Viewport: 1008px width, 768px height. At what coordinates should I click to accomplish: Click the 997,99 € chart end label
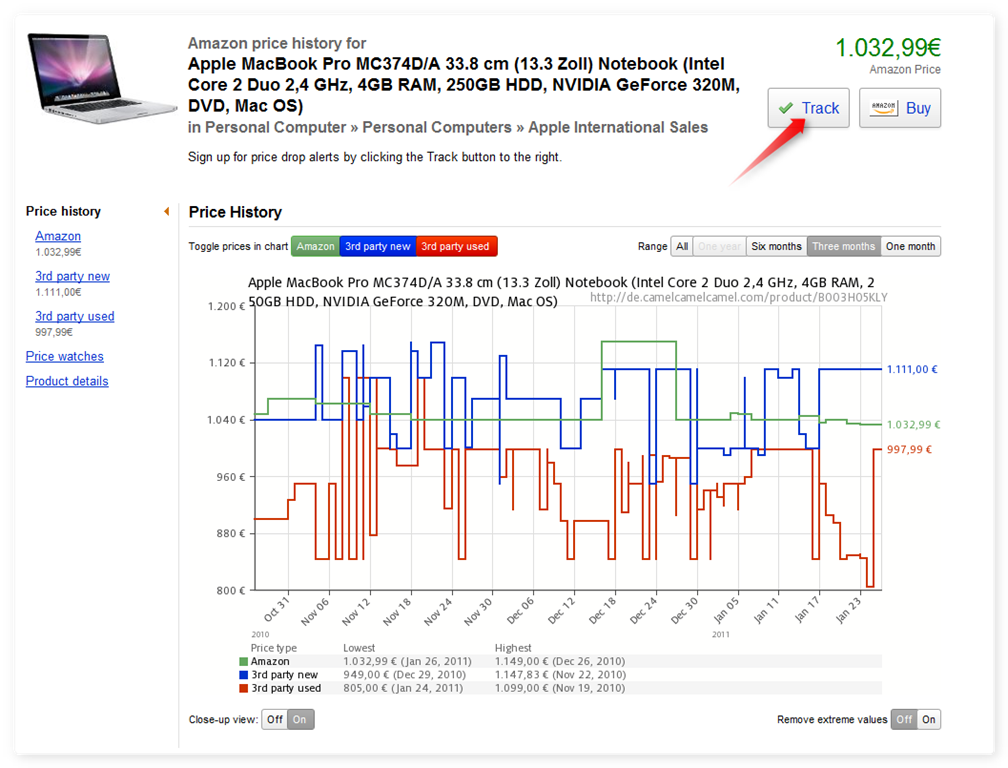click(909, 449)
